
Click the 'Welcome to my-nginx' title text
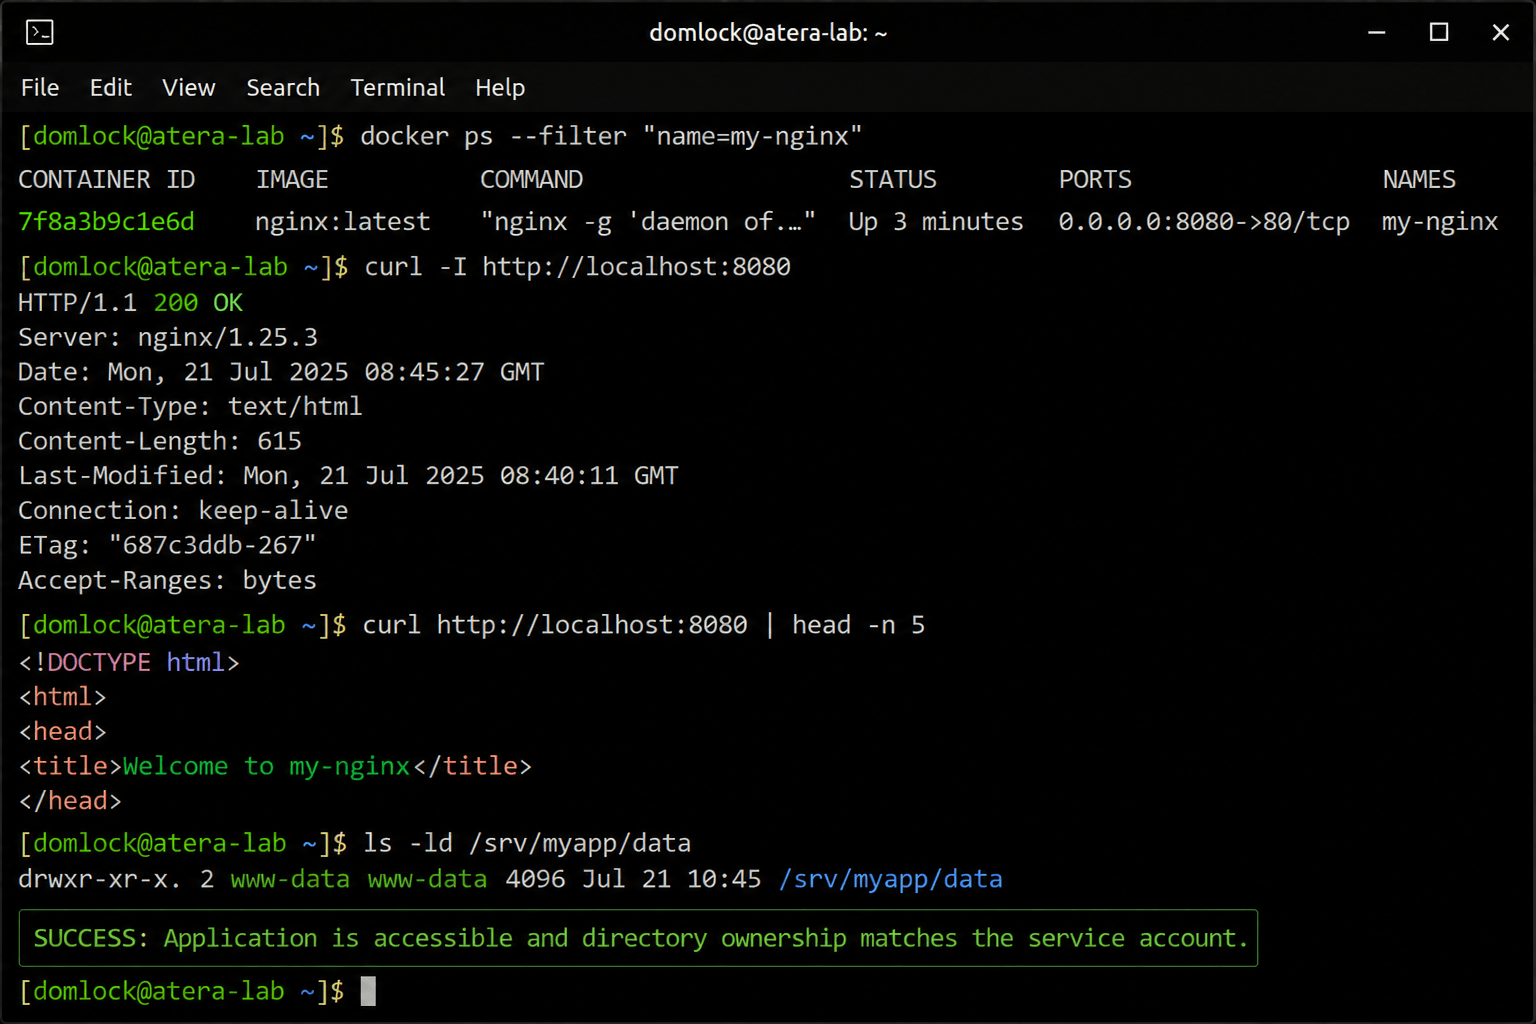coord(266,766)
